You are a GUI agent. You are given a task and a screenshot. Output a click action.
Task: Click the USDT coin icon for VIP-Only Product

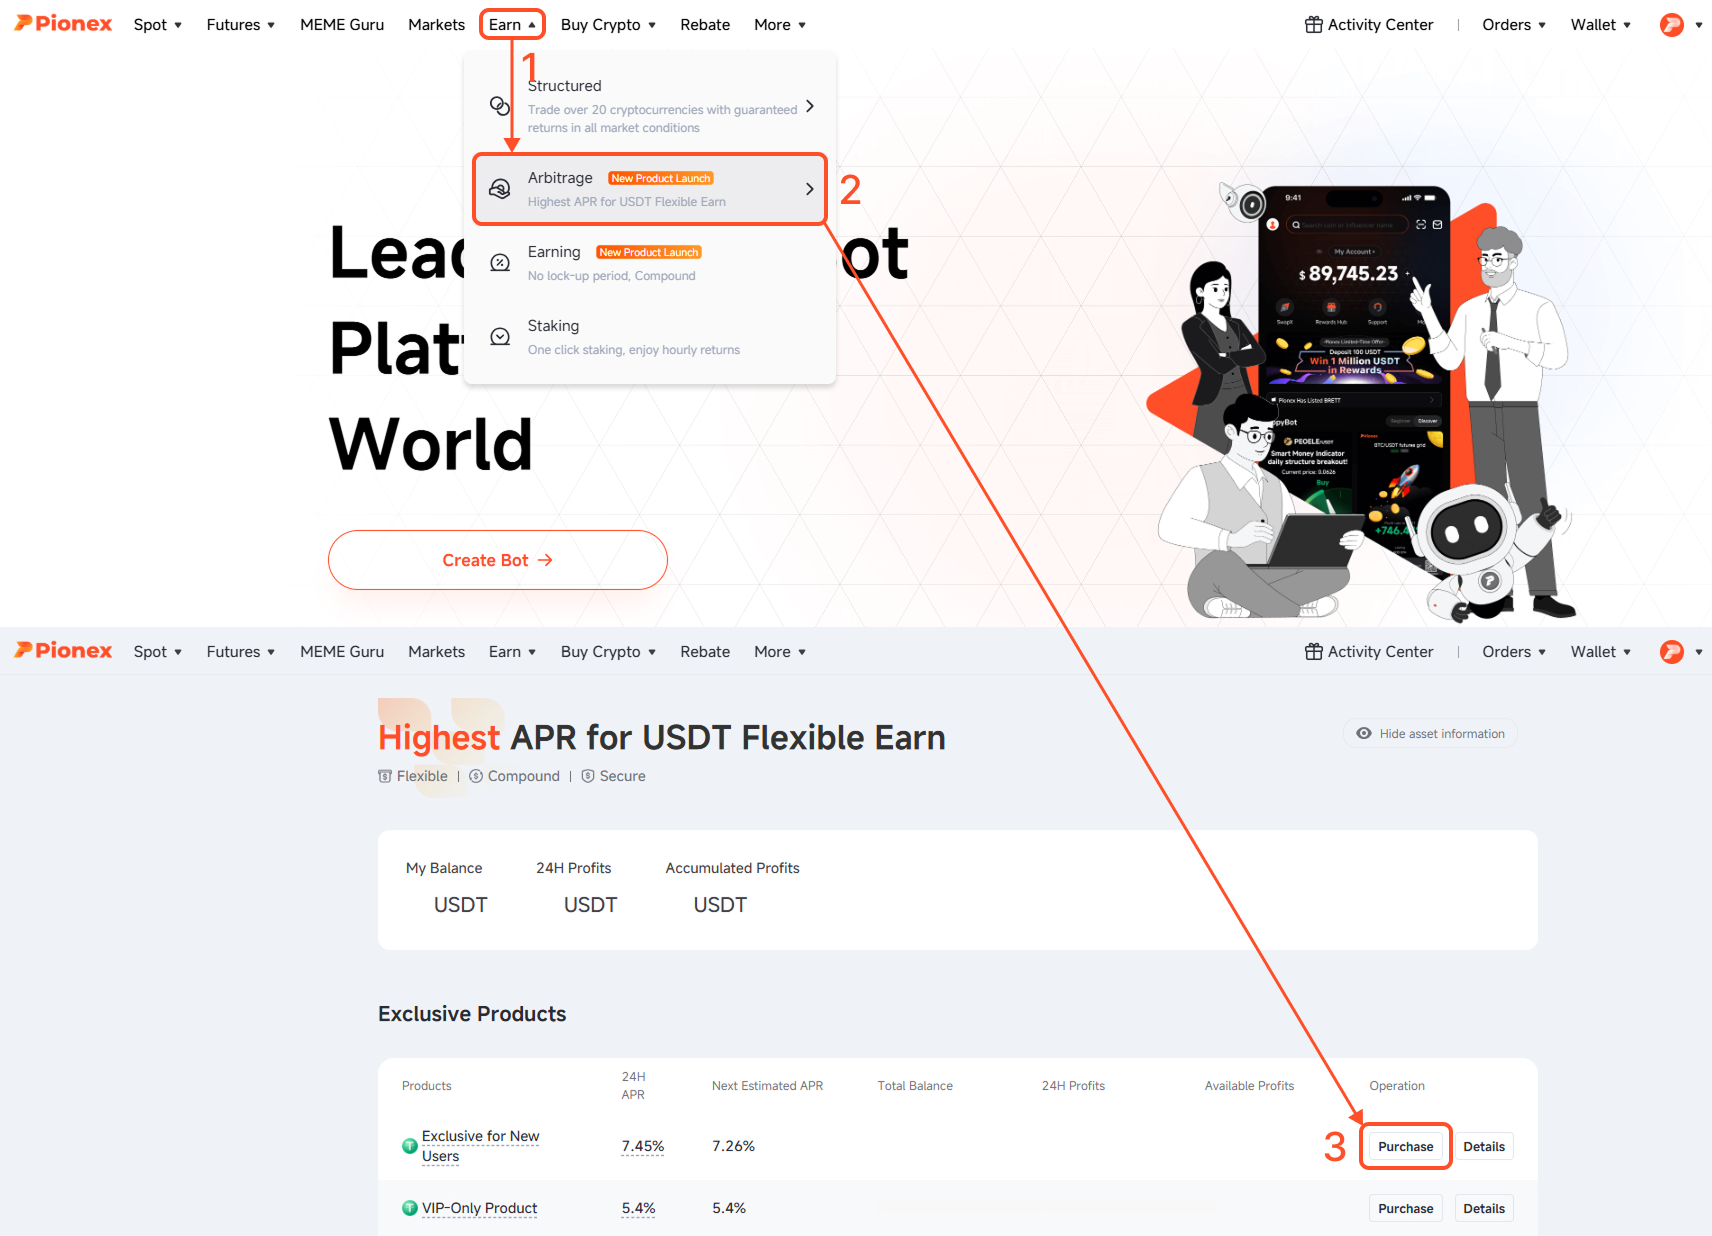click(x=410, y=1208)
